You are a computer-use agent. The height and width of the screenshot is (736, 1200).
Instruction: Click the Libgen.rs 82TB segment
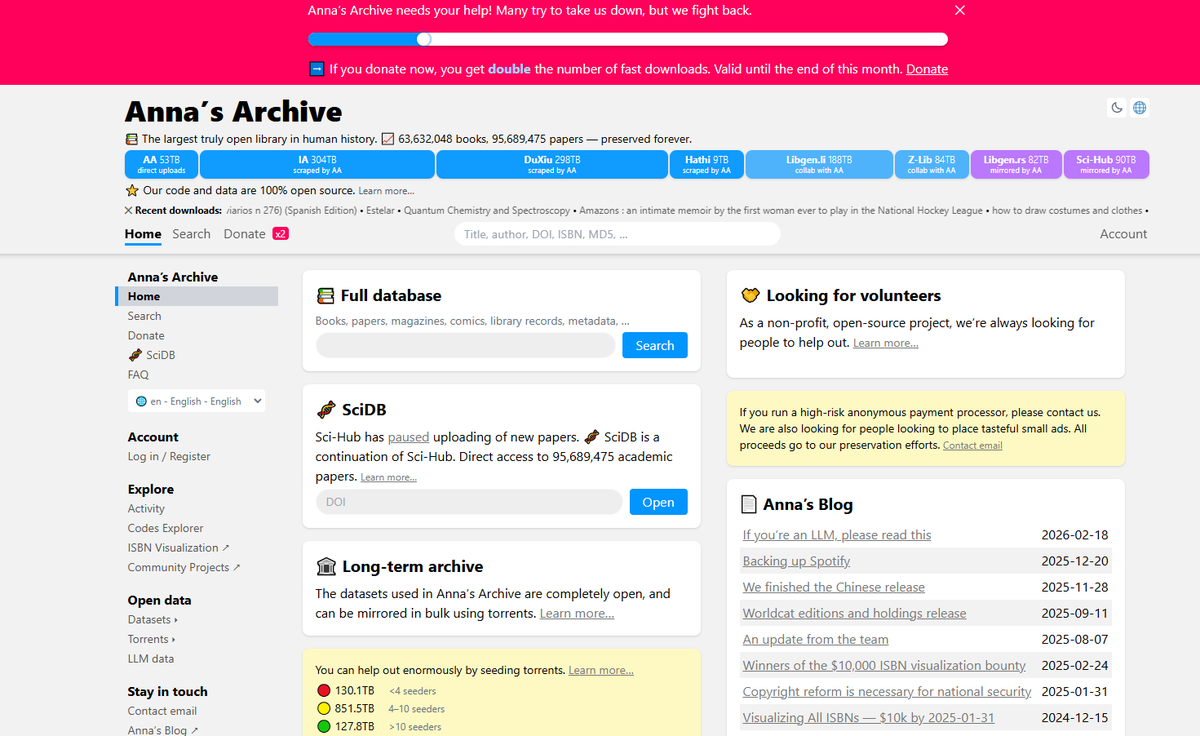coord(1016,164)
